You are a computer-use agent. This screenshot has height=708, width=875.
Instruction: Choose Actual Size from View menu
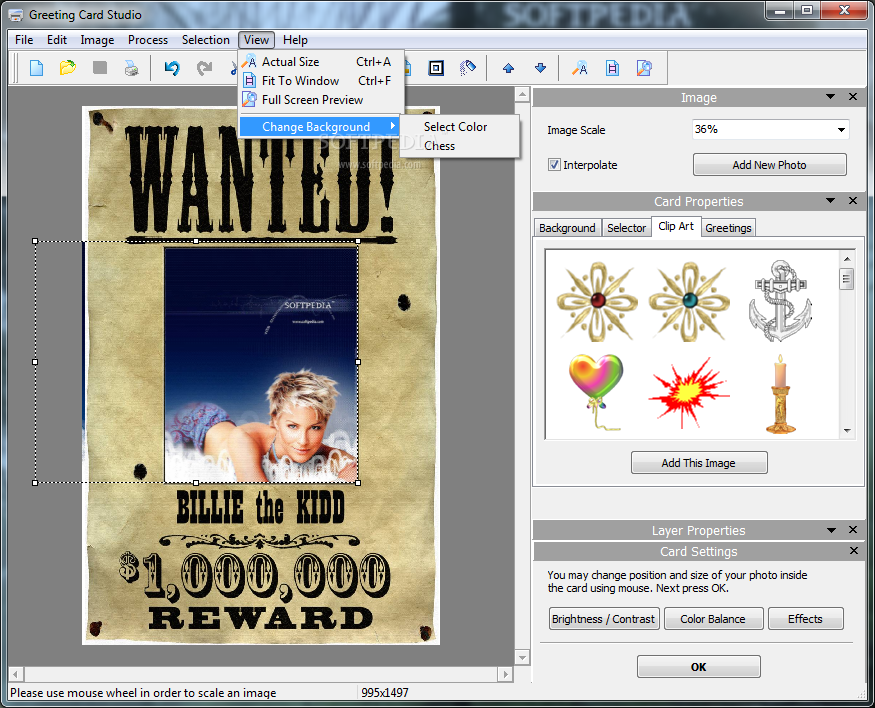[321, 62]
